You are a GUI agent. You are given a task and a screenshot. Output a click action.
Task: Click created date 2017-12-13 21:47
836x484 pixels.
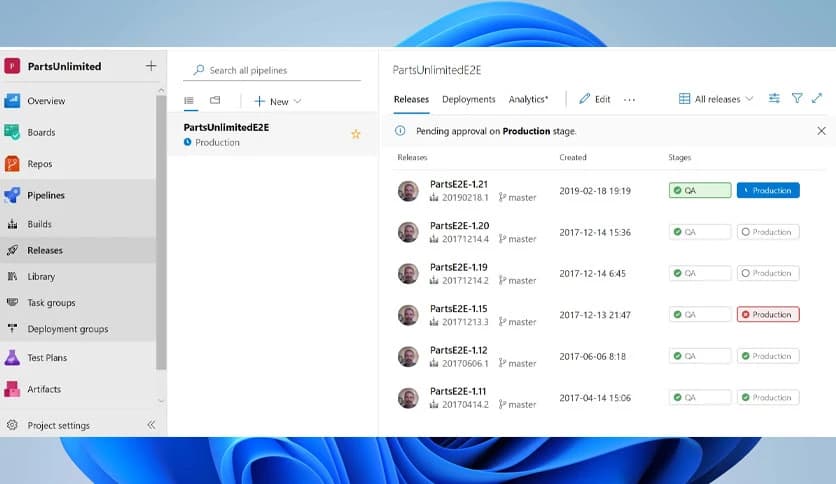595,315
